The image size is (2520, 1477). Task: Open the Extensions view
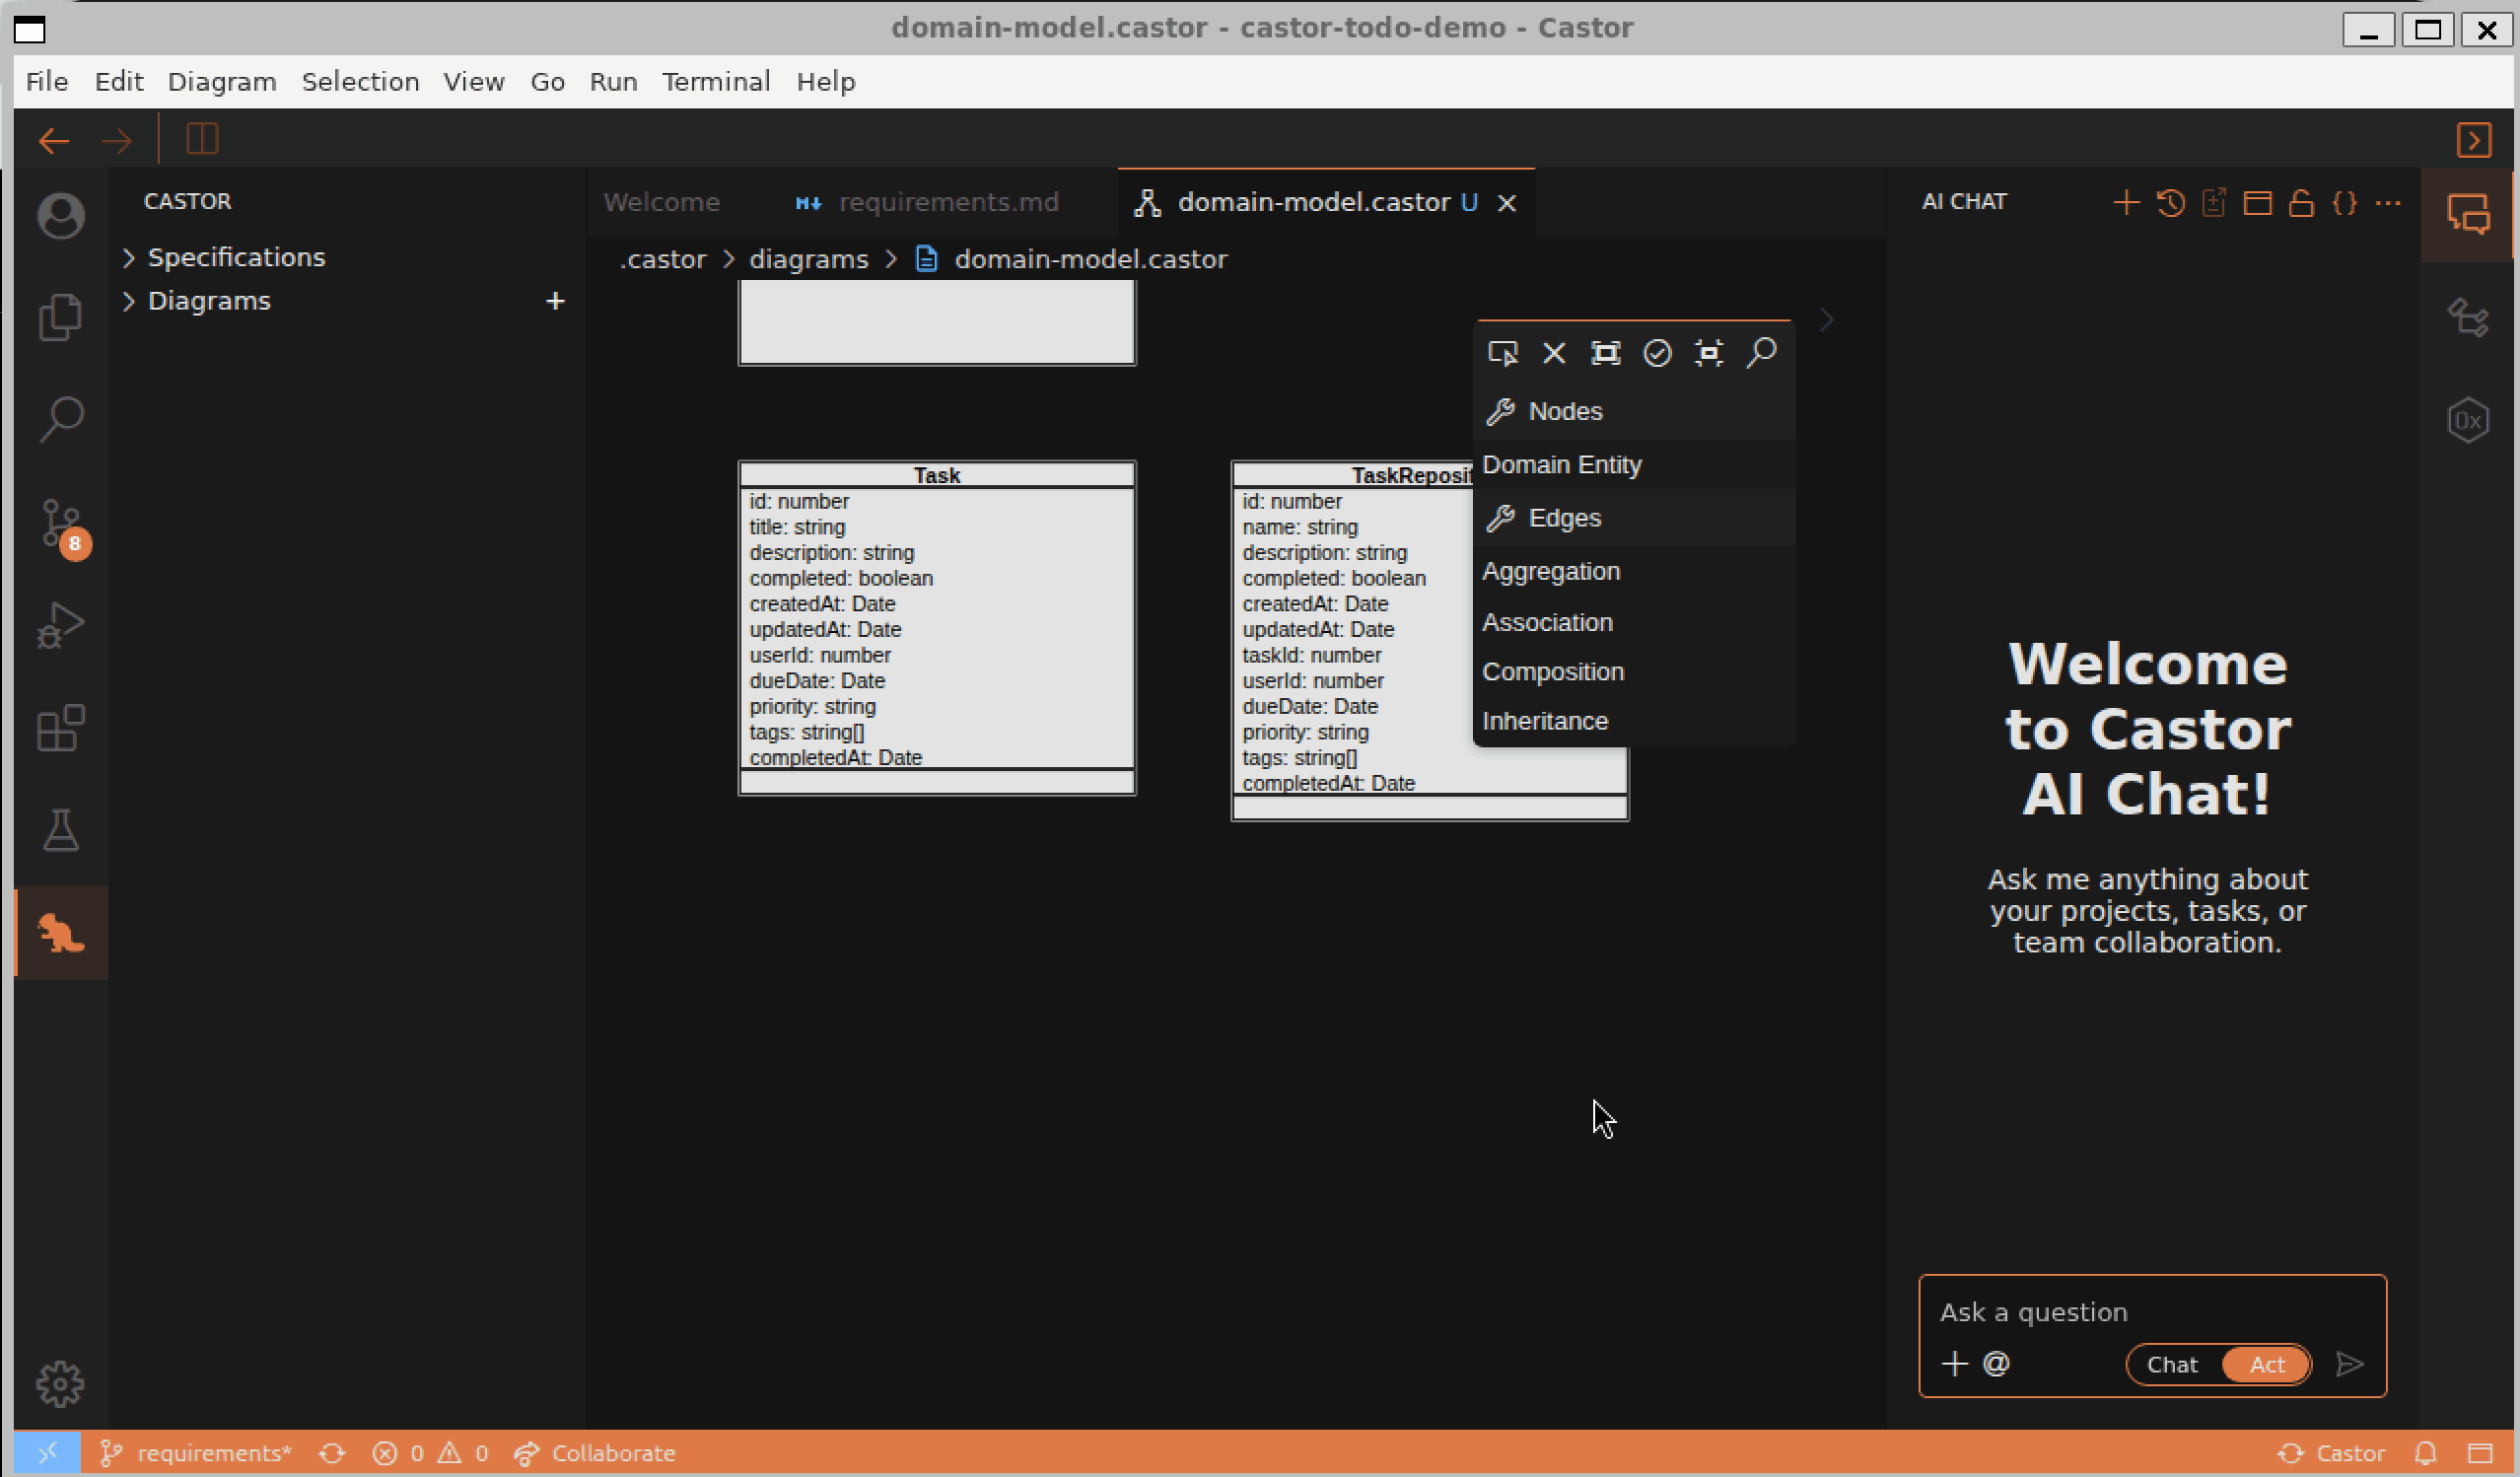pyautogui.click(x=60, y=728)
